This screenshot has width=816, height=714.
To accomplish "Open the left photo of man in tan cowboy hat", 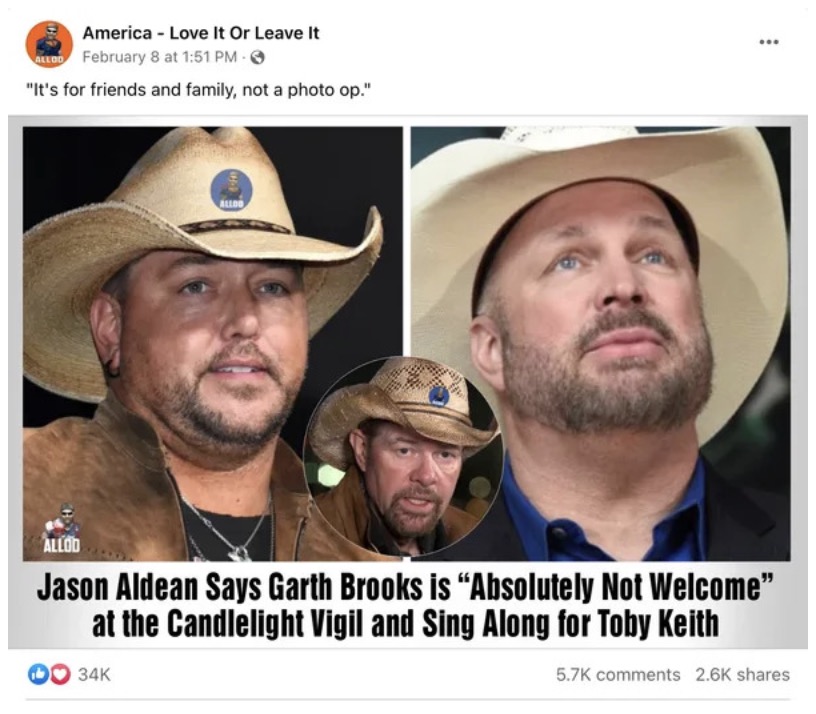I will pos(212,343).
